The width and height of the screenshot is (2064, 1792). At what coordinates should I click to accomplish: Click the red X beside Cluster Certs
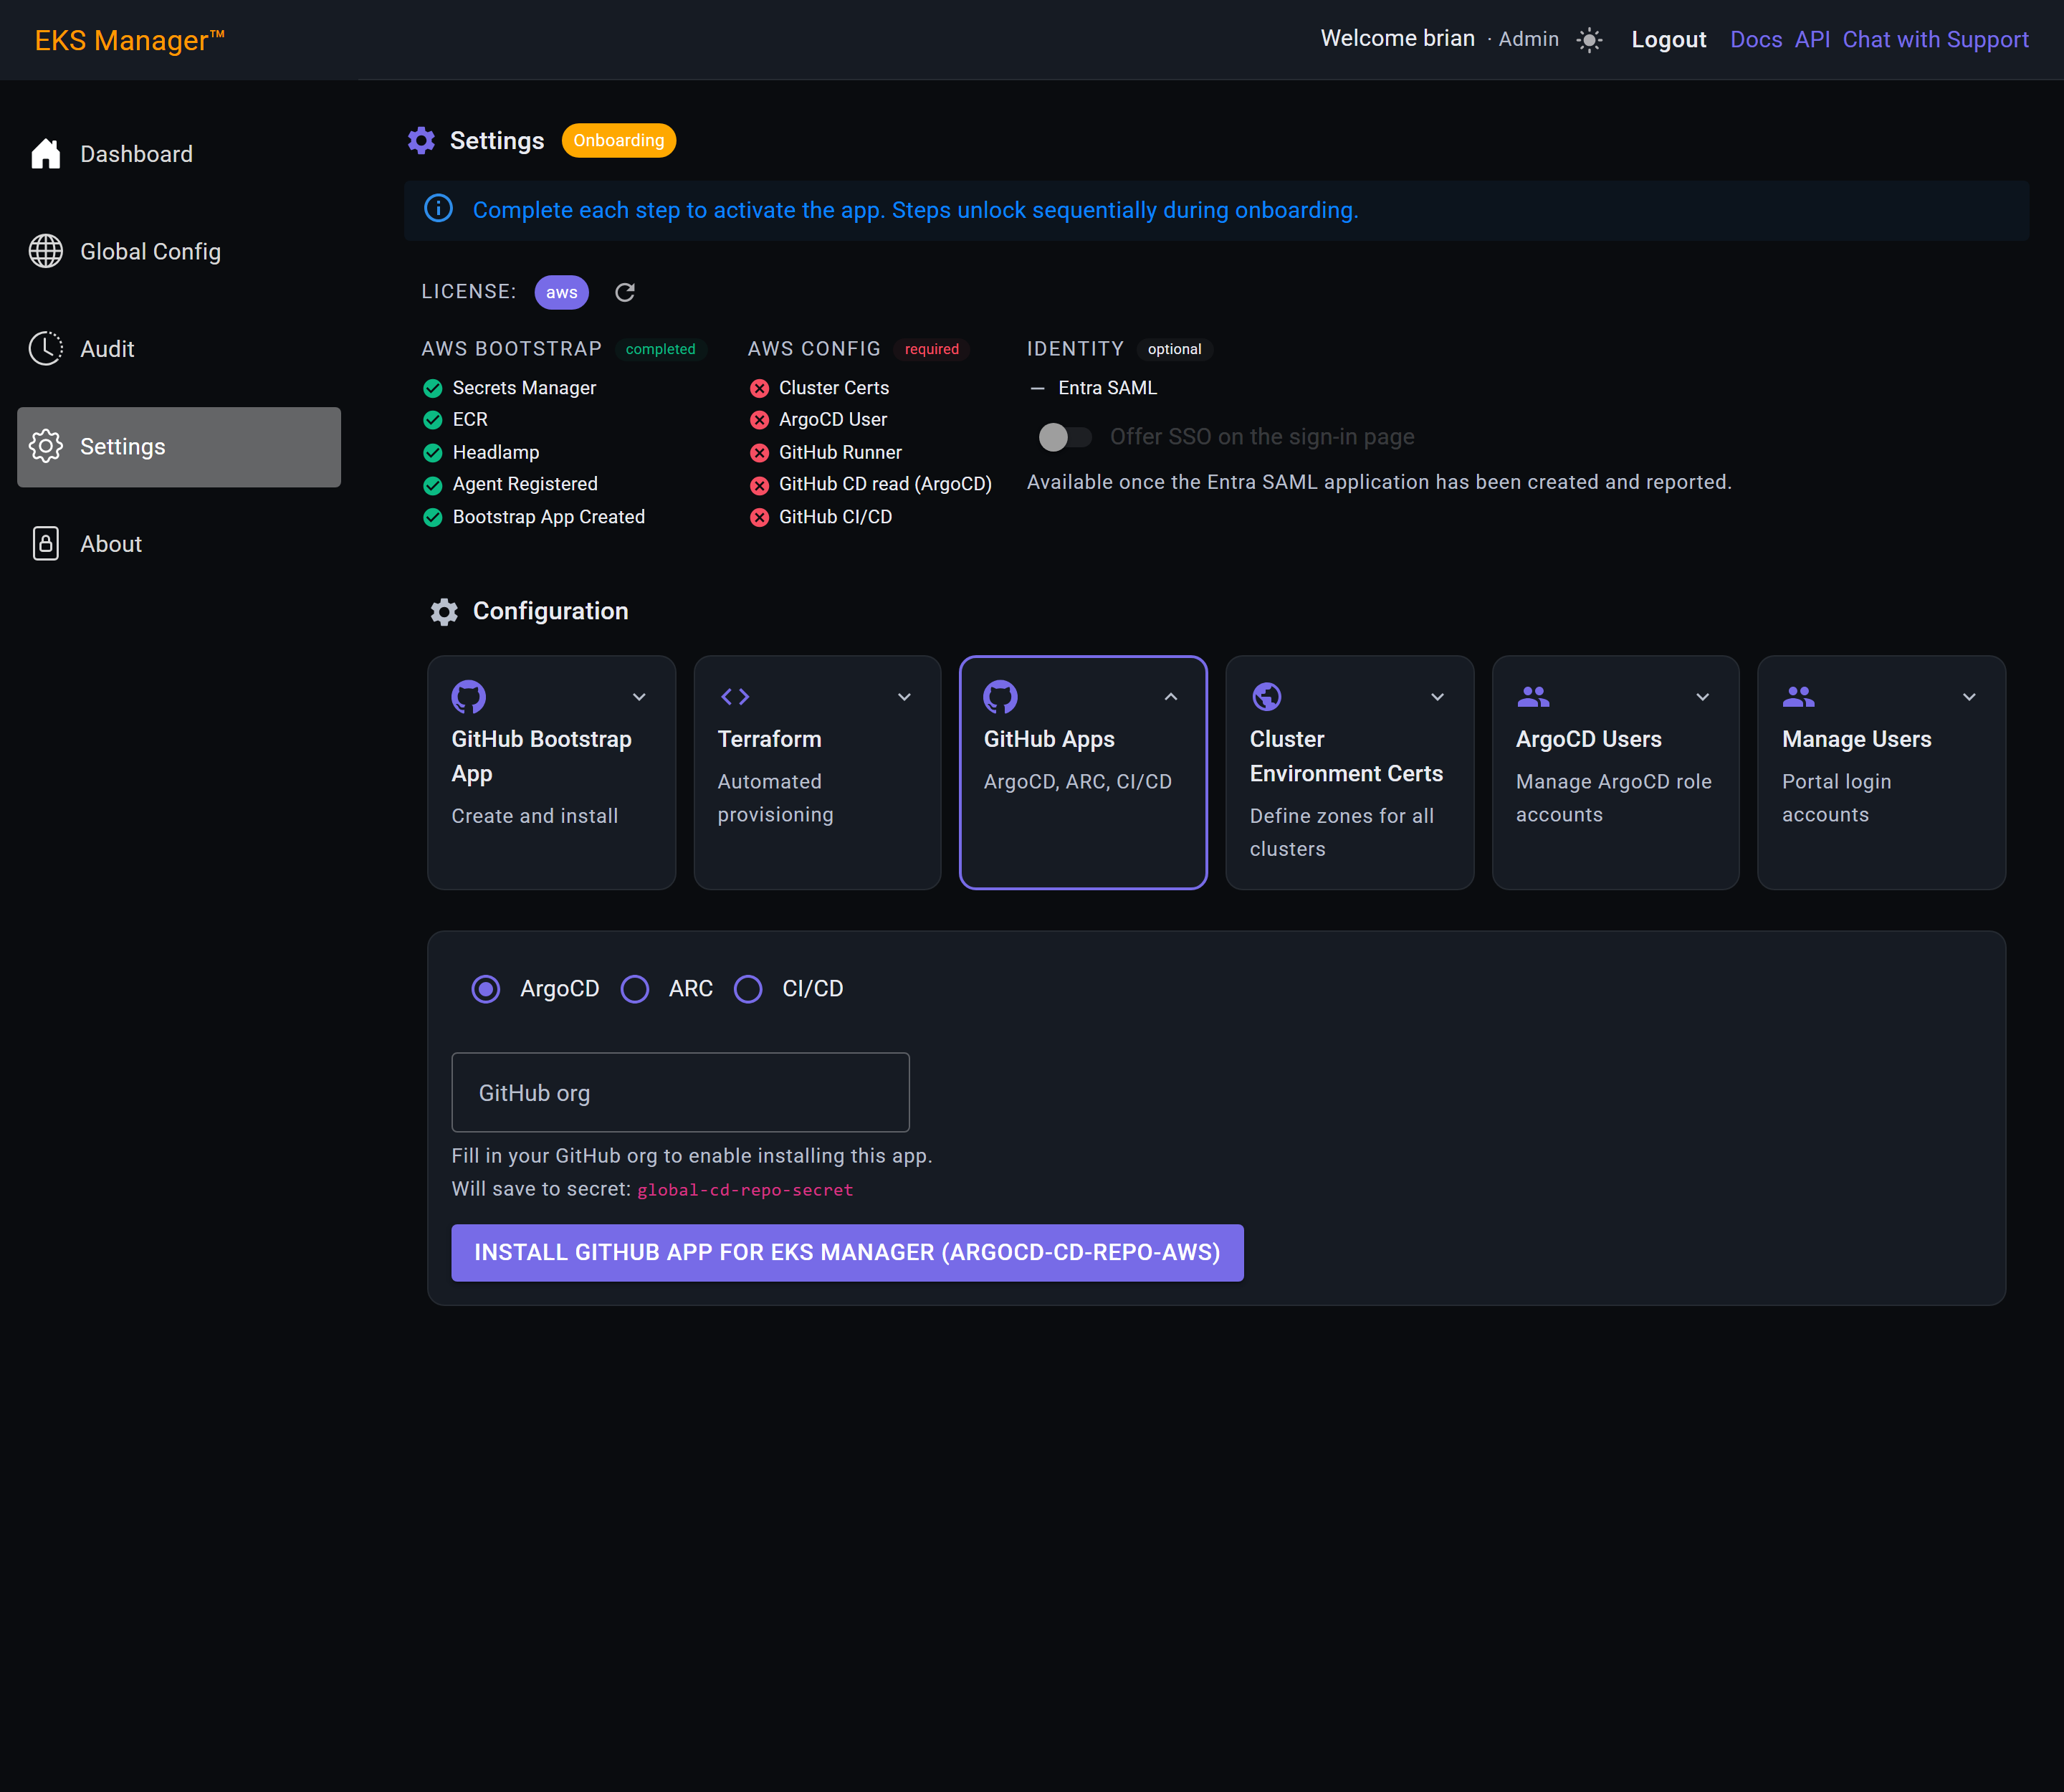pos(760,388)
